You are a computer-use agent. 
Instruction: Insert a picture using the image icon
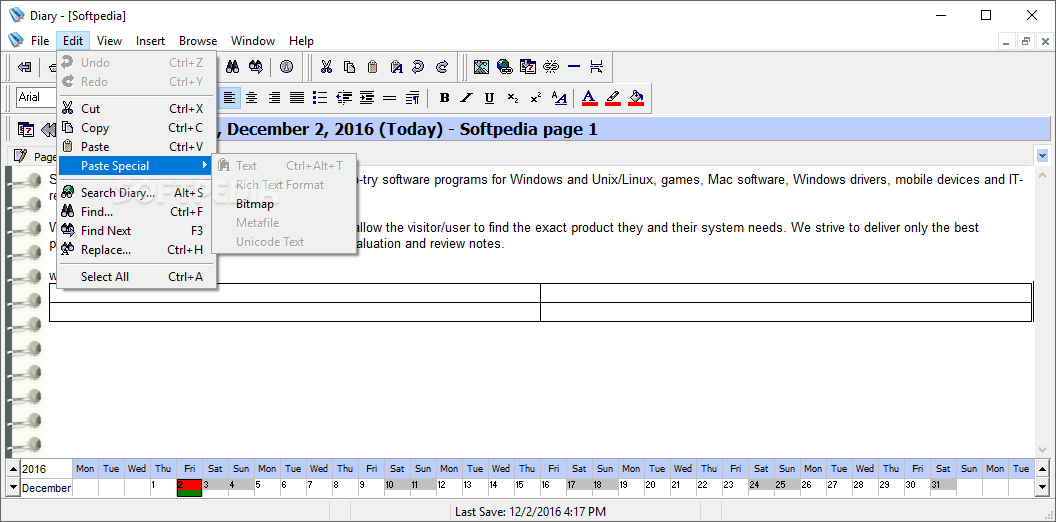click(x=481, y=67)
